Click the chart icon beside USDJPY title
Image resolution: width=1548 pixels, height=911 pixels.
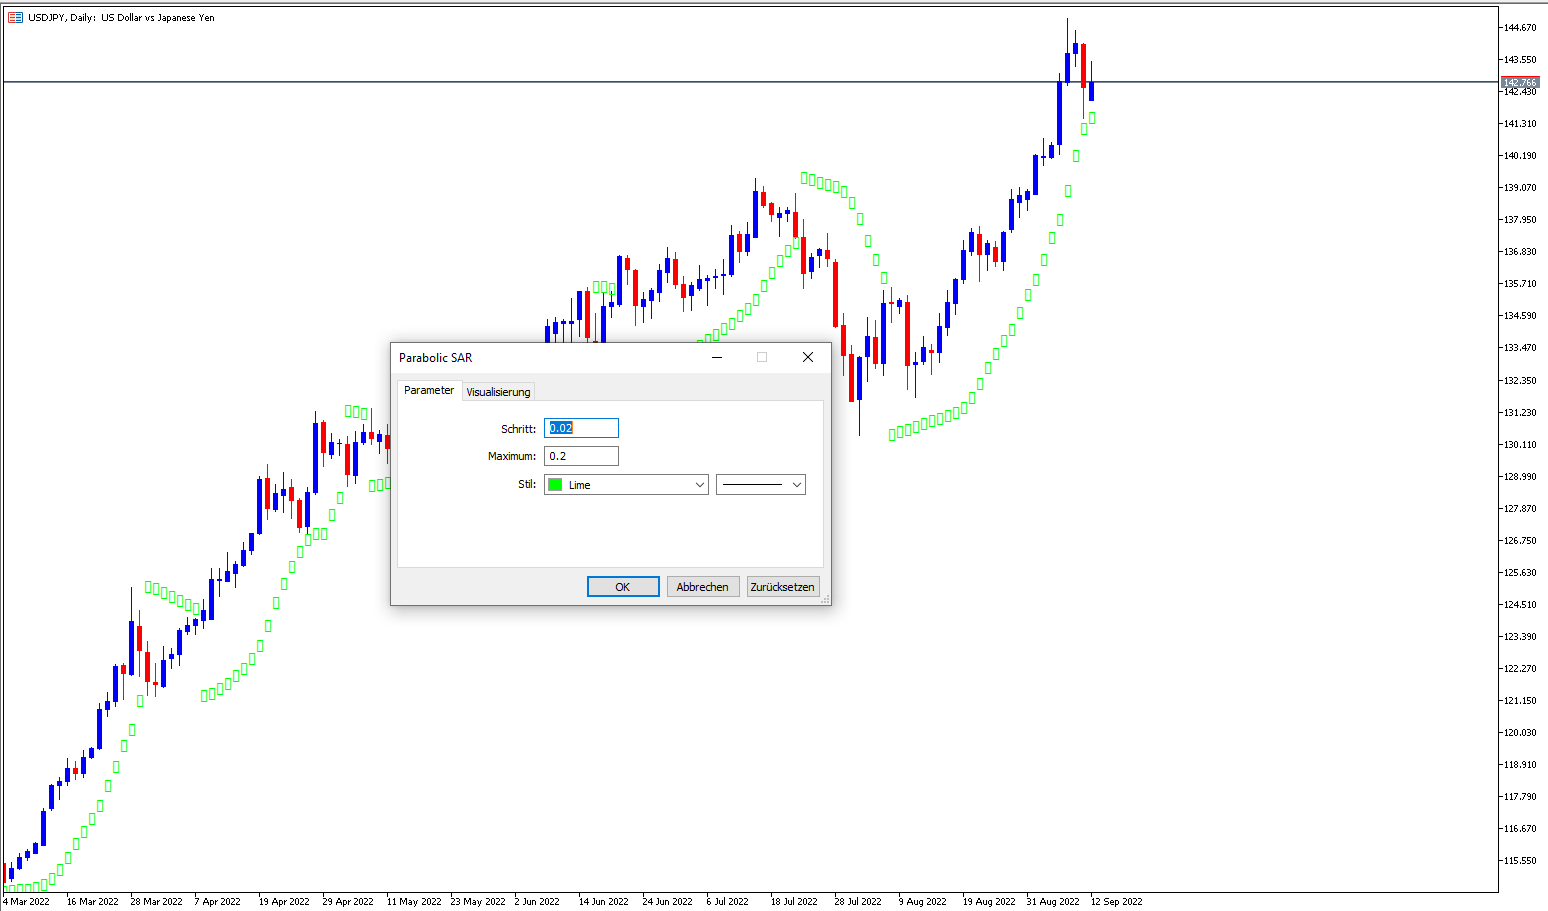[15, 17]
